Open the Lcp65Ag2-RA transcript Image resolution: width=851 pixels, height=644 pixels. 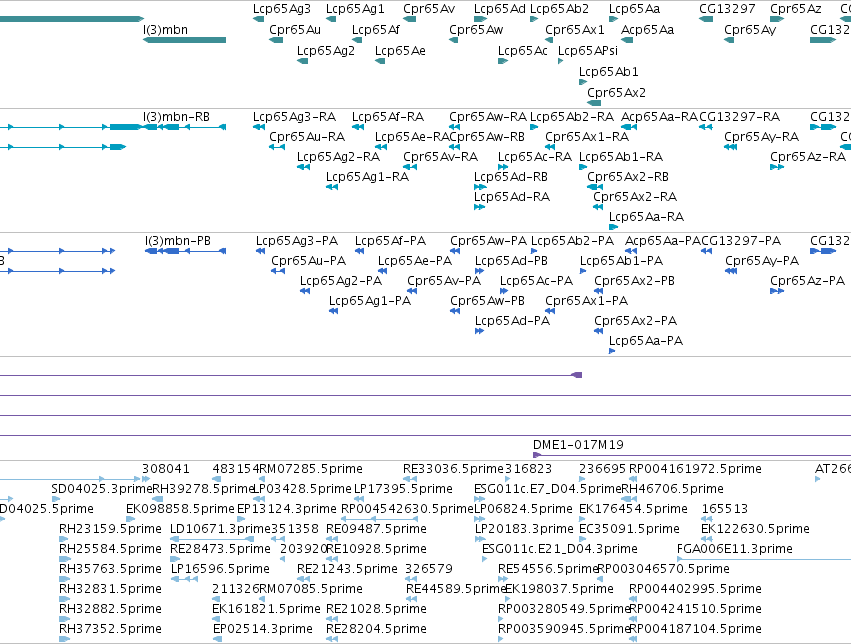click(338, 157)
